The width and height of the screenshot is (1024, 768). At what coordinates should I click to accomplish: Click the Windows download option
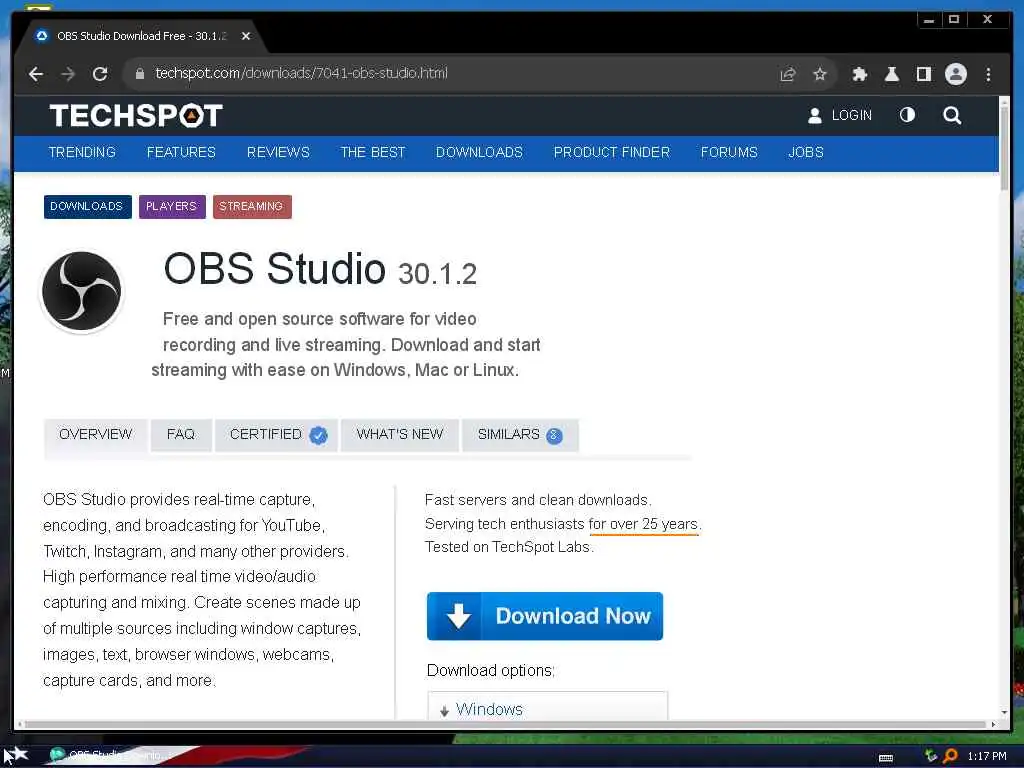pyautogui.click(x=489, y=709)
